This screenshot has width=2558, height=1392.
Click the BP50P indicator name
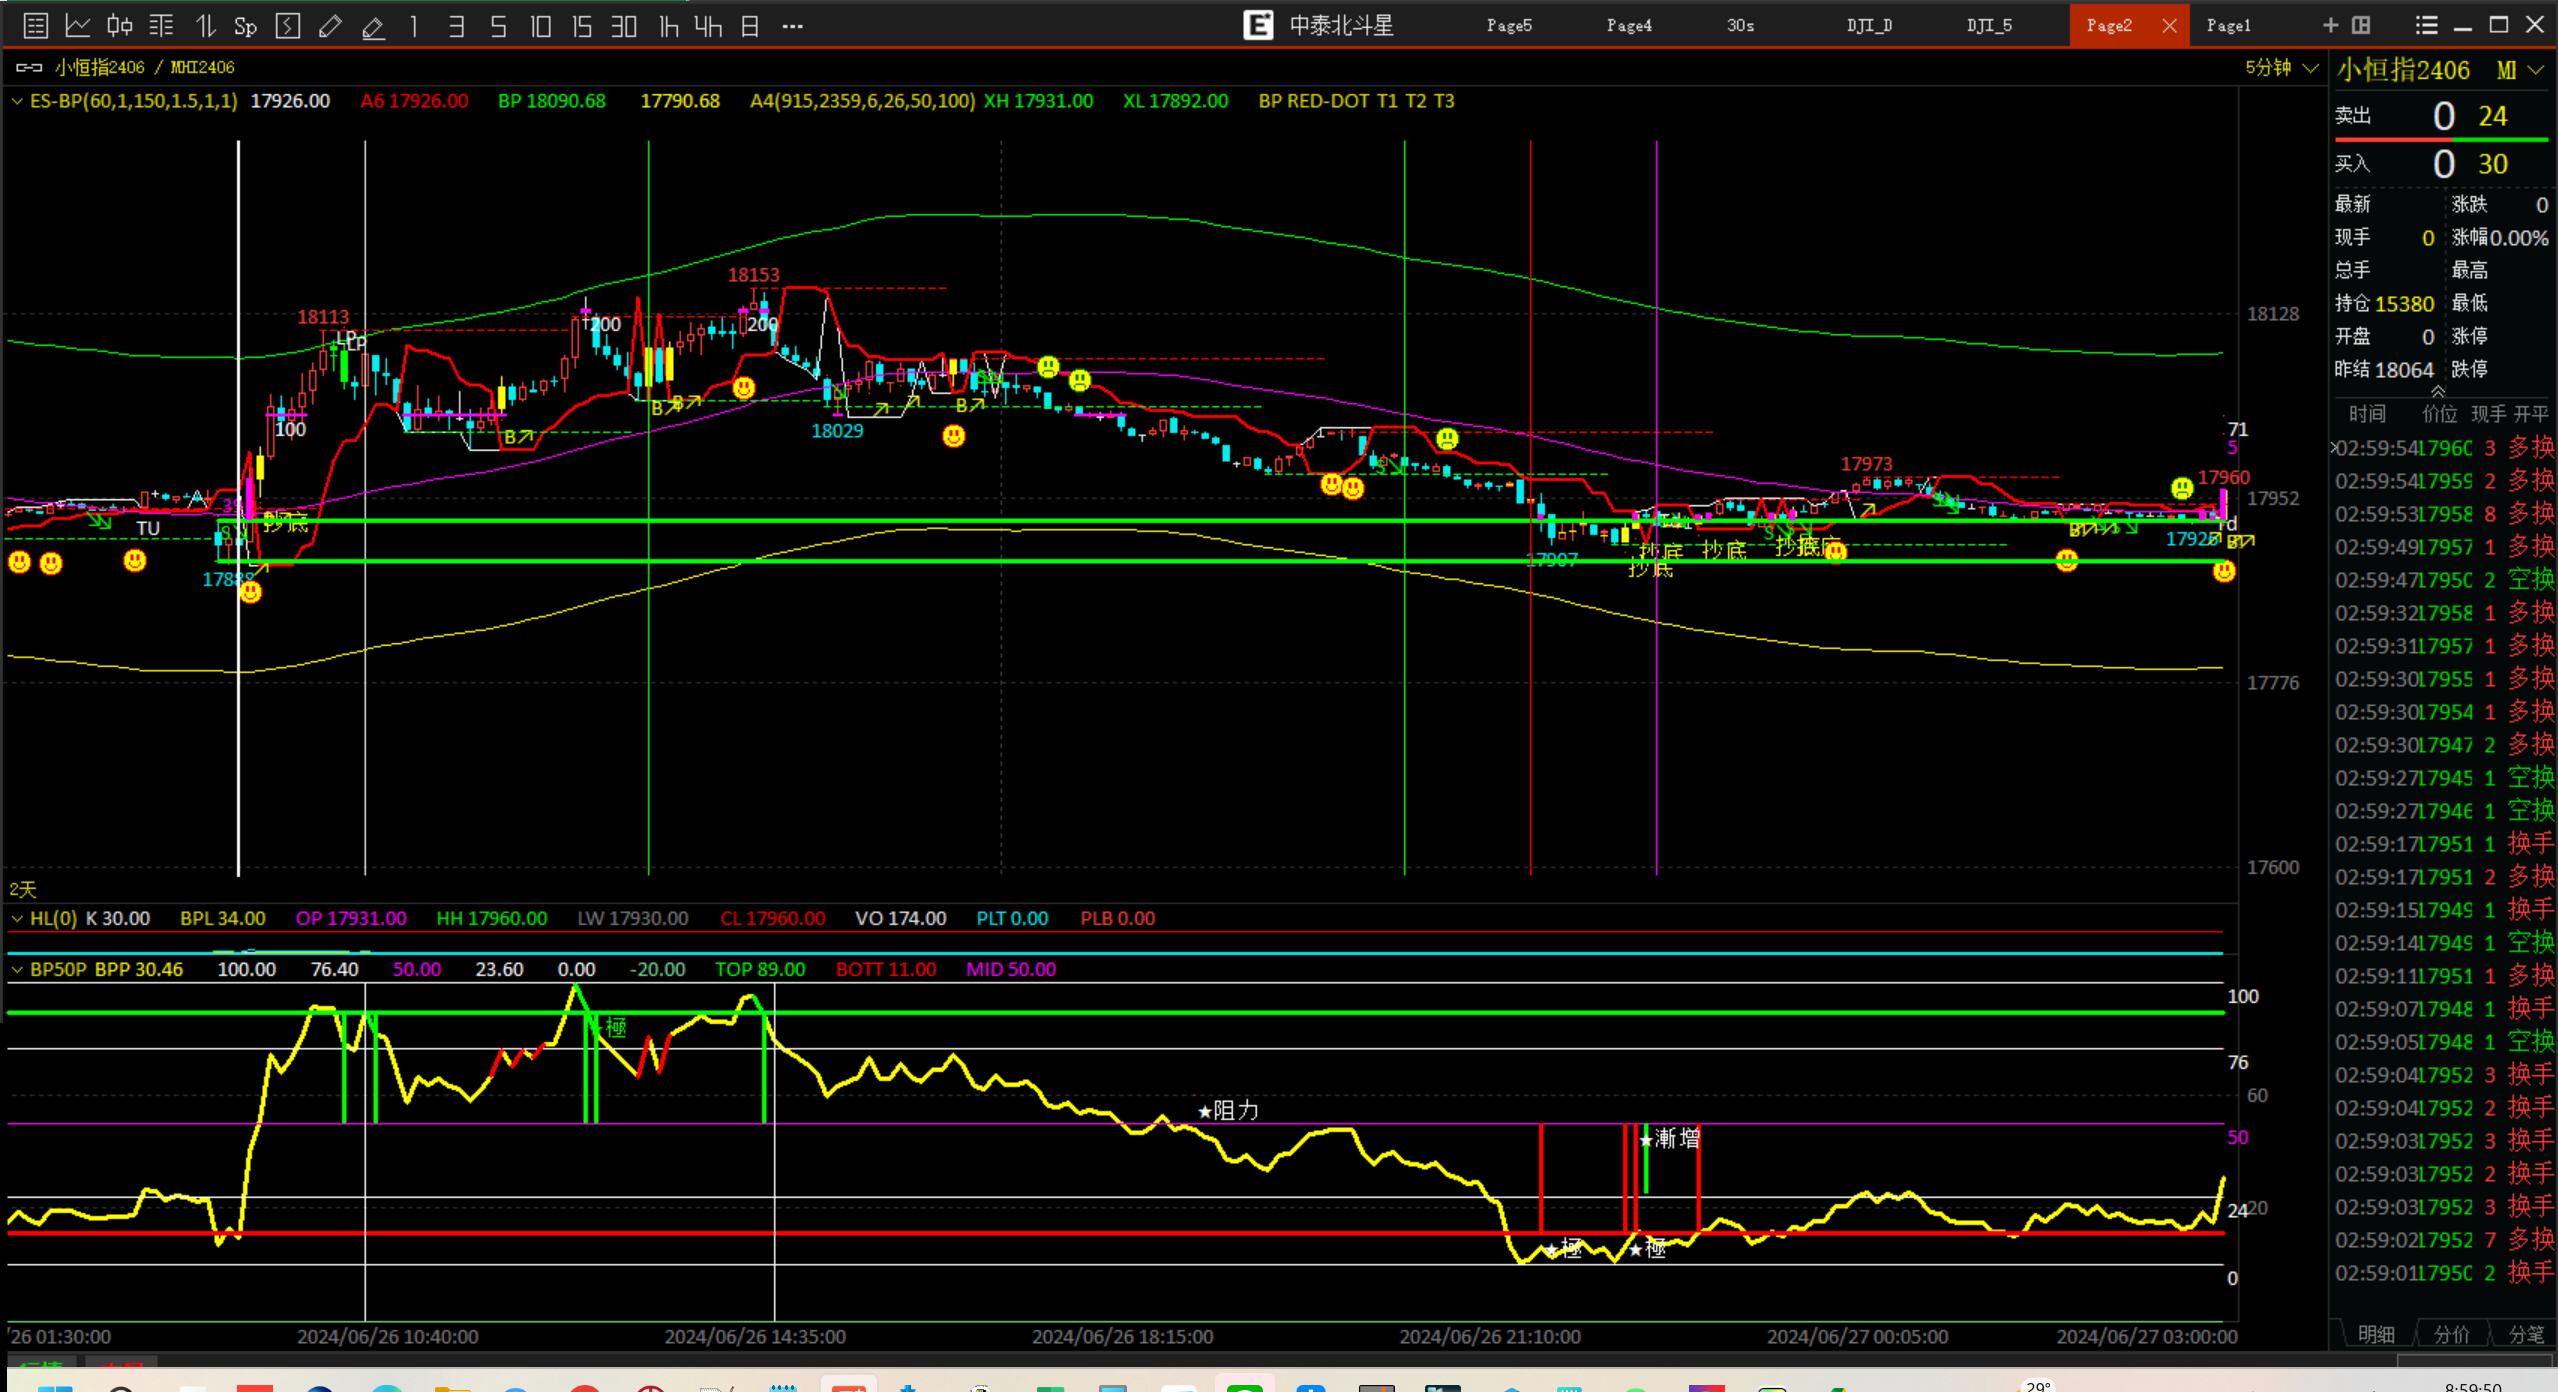click(x=58, y=969)
